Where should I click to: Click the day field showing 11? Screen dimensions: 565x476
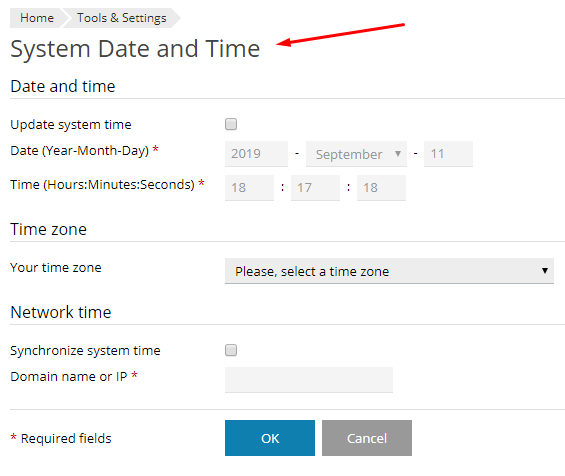[448, 154]
